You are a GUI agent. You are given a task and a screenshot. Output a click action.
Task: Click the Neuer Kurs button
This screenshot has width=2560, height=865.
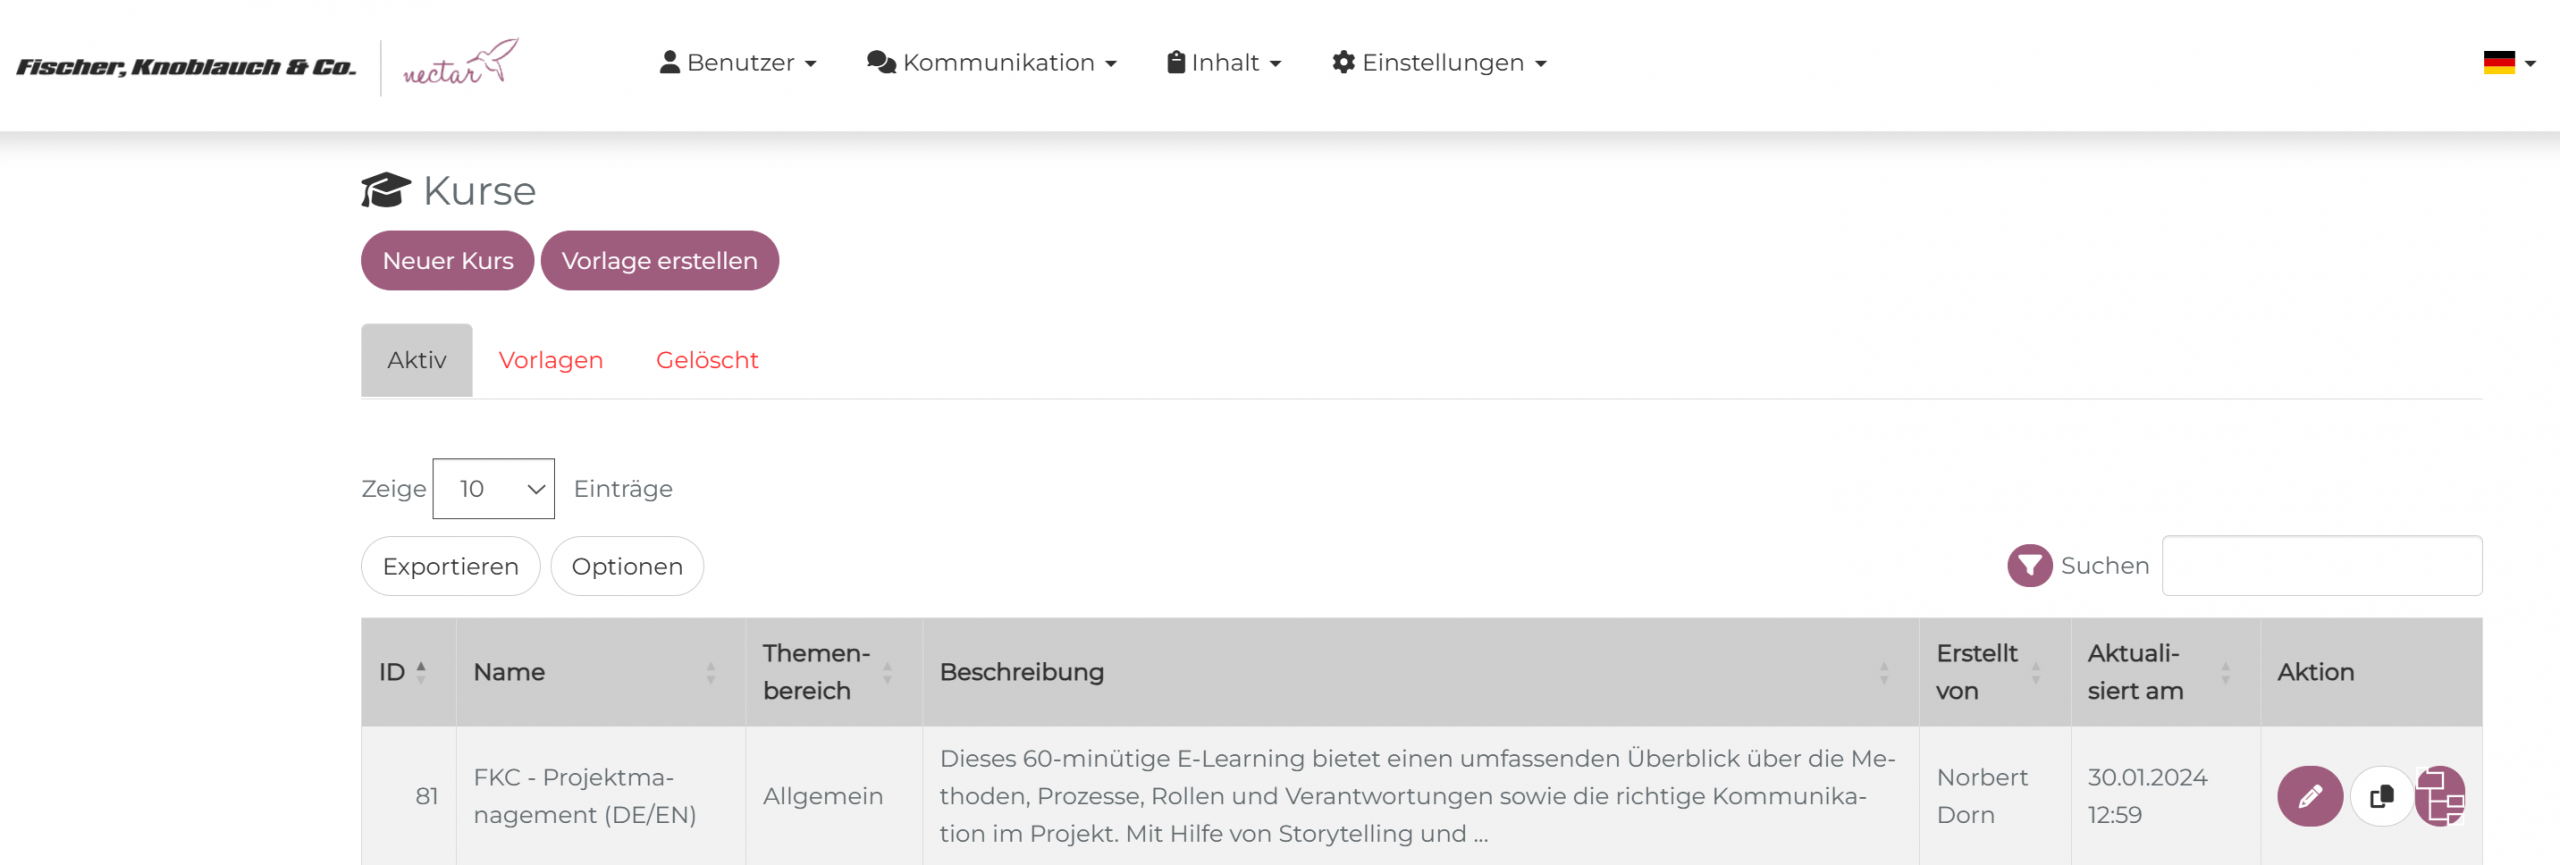pos(448,261)
